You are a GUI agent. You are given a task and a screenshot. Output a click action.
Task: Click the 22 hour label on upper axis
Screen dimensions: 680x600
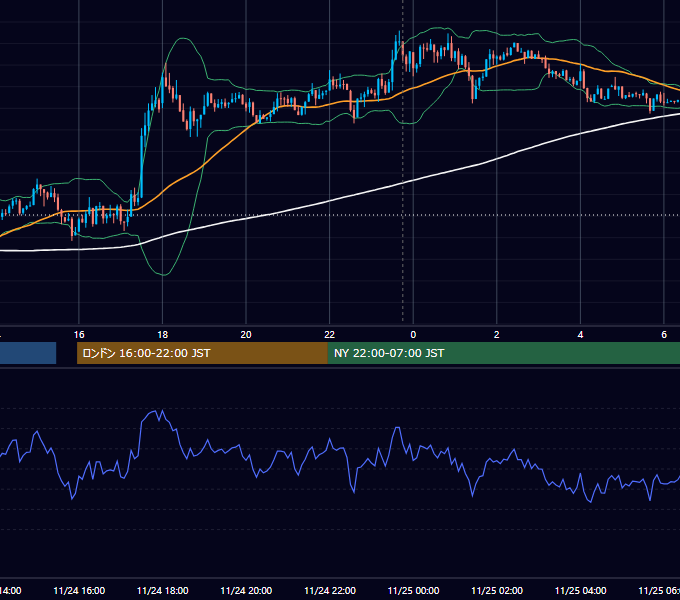(x=330, y=335)
